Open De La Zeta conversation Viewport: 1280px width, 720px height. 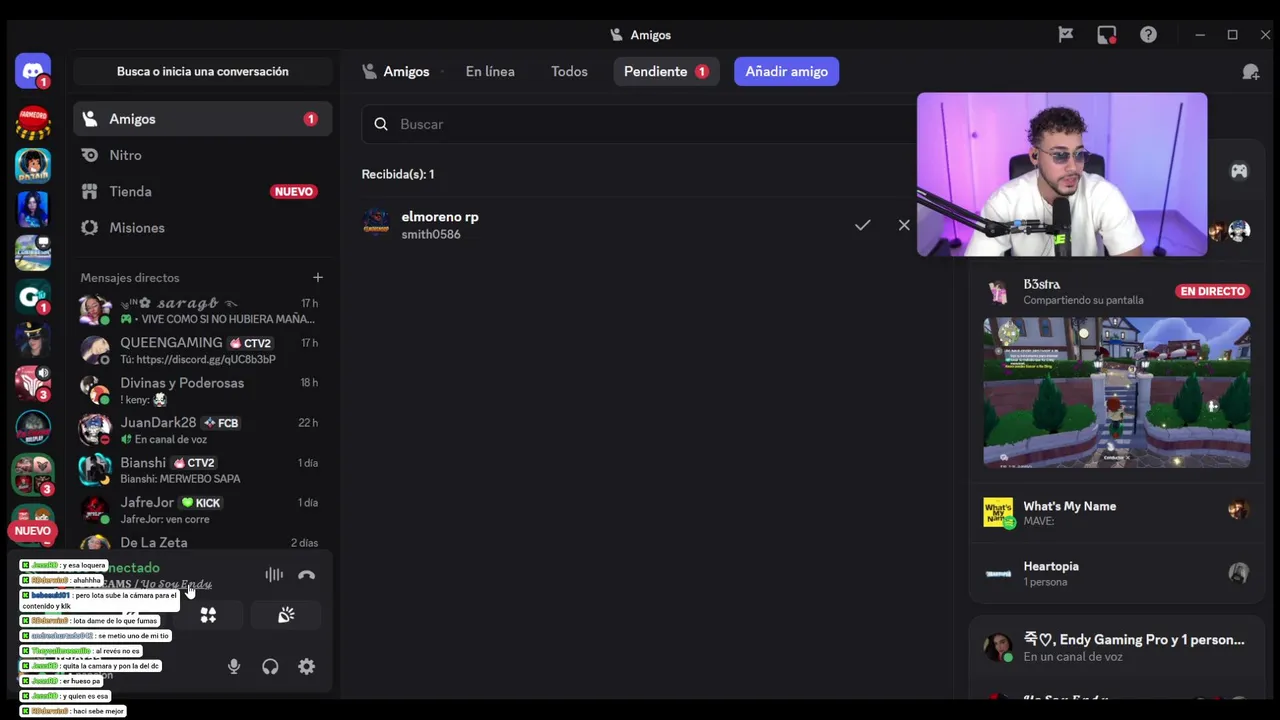[202, 542]
